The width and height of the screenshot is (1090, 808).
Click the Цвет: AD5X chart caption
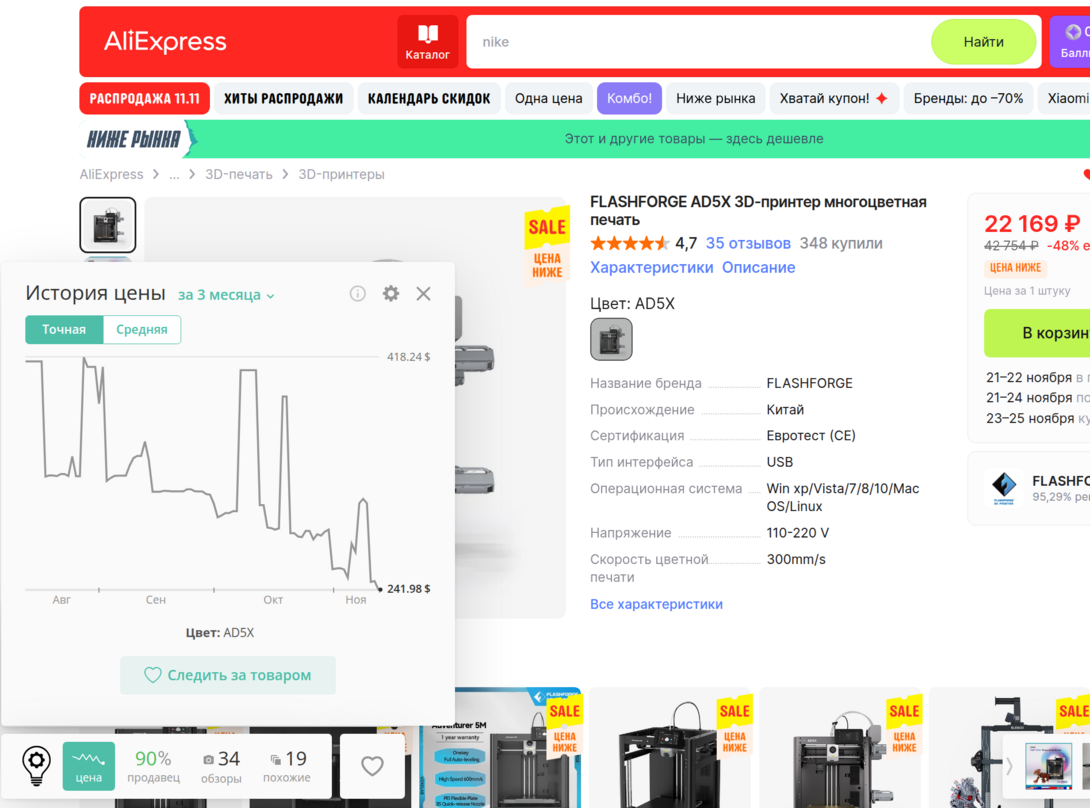(220, 633)
